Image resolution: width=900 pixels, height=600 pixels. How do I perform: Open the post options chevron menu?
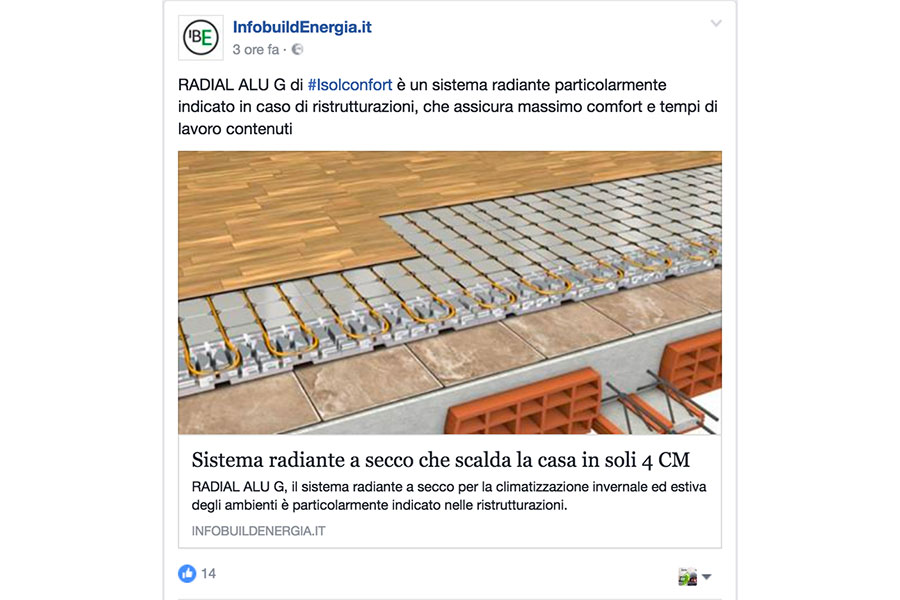(x=716, y=24)
